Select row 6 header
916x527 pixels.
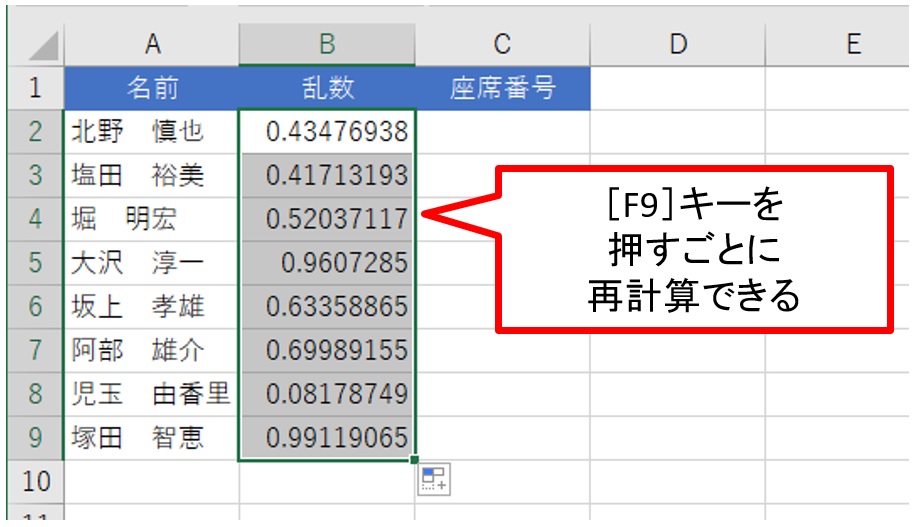[x=35, y=307]
